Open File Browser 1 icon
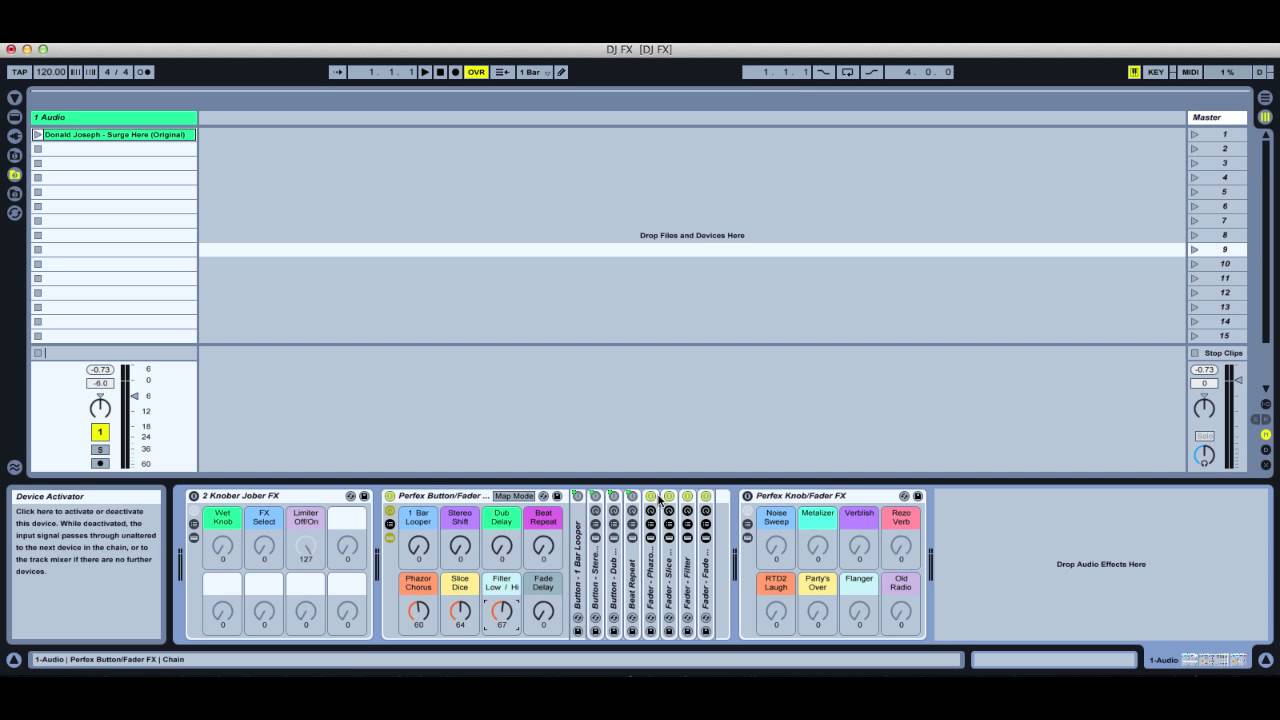Image resolution: width=1280 pixels, height=720 pixels. pos(15,155)
